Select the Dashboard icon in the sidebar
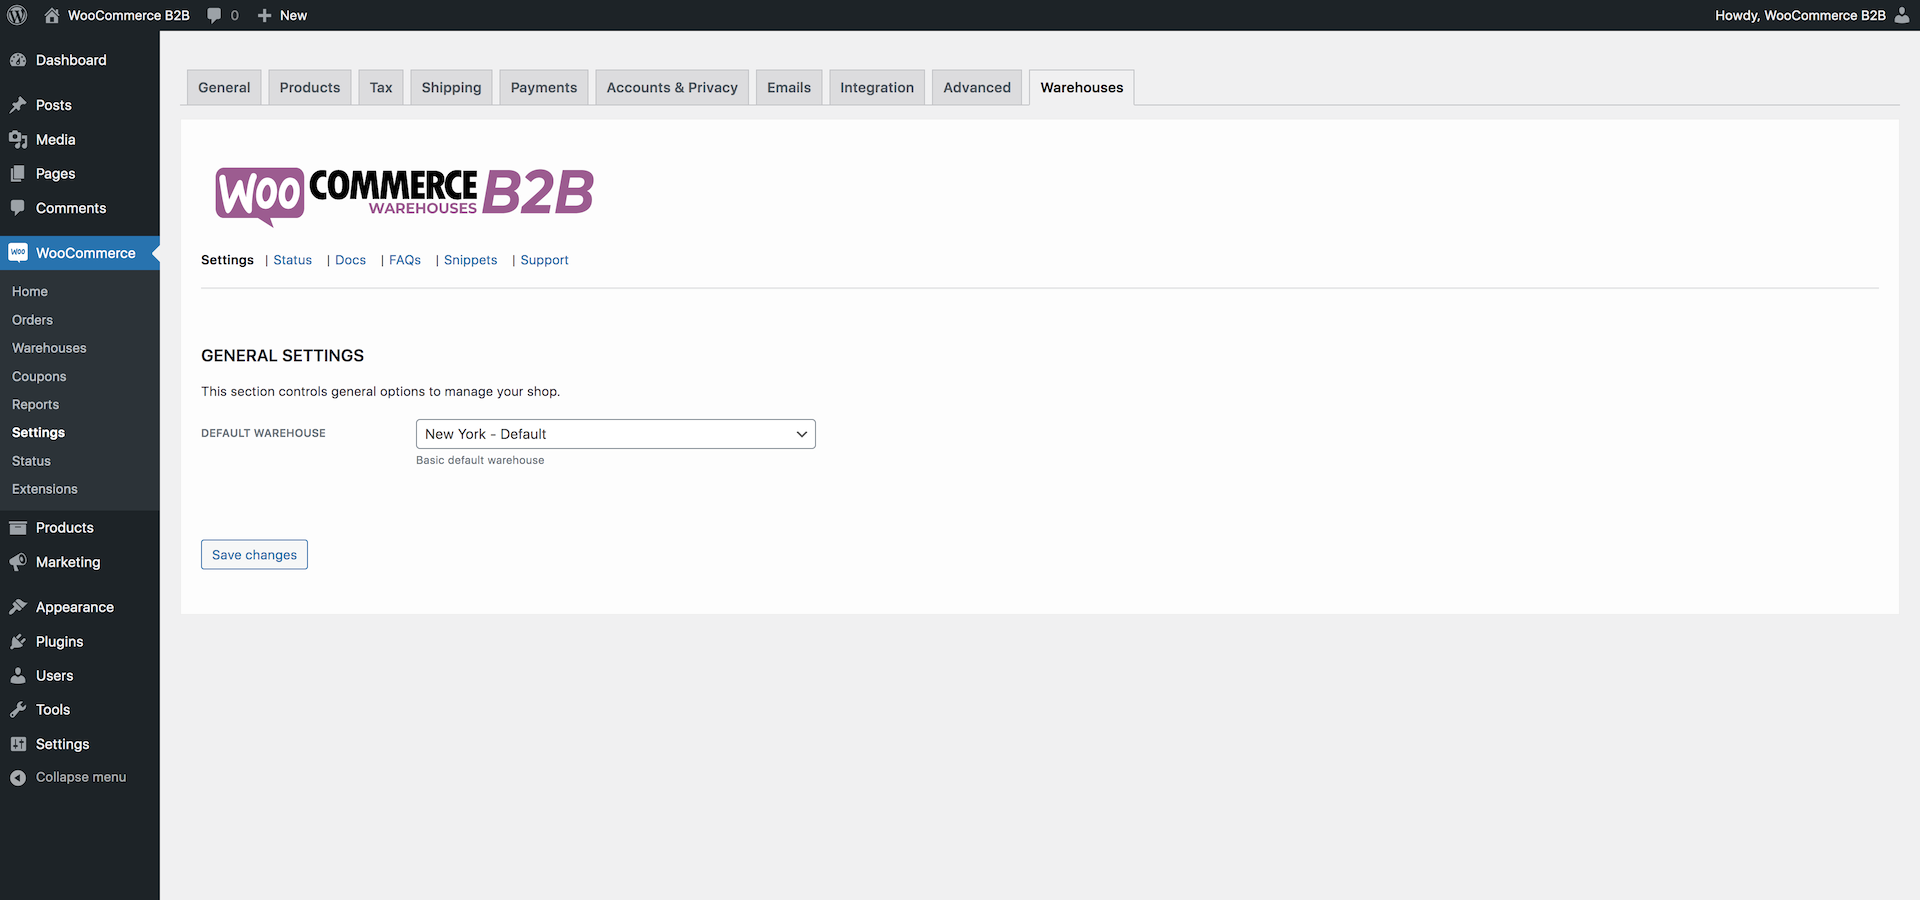 click(18, 60)
